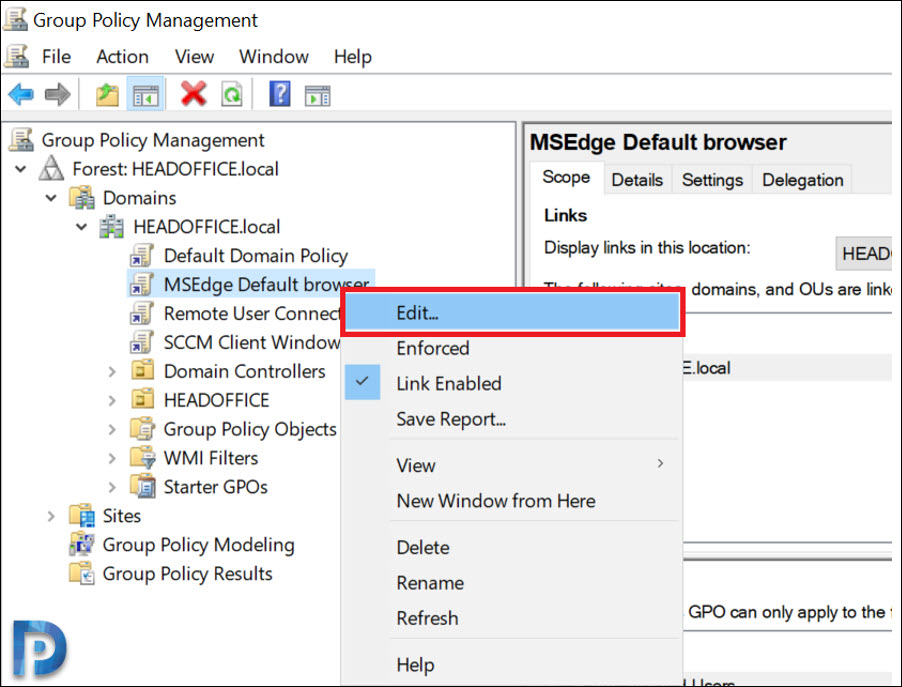Click the WMI Filters folder icon

[x=143, y=457]
